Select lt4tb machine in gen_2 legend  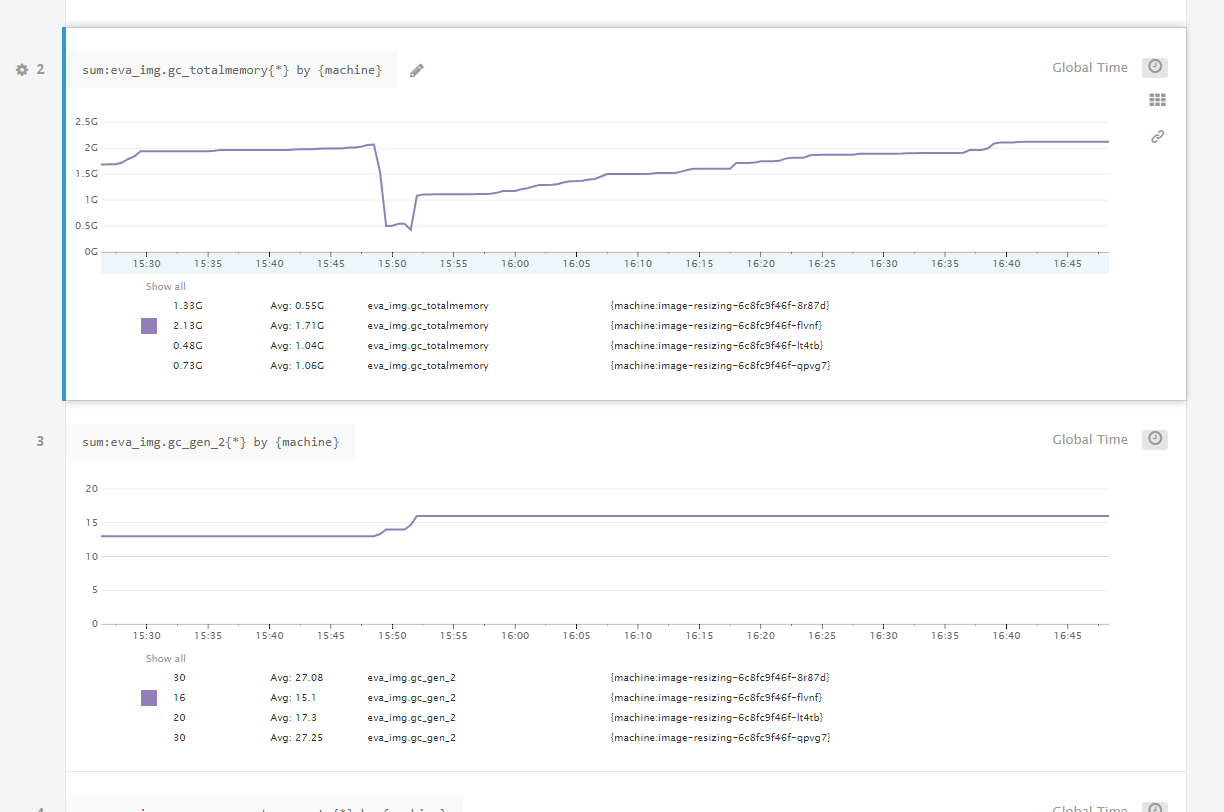(x=716, y=718)
